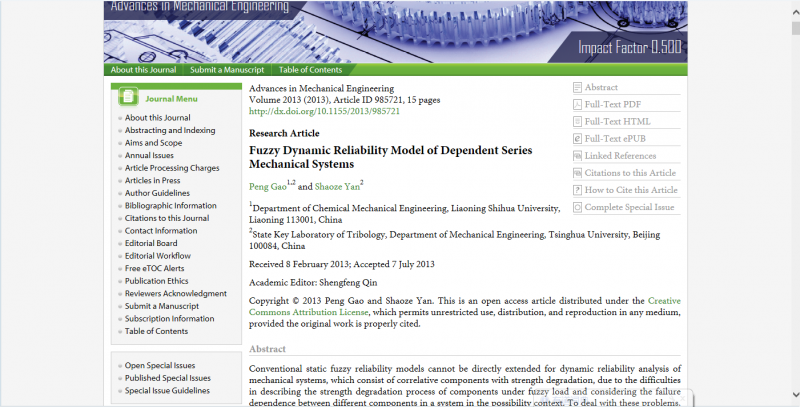Click the Impact Factor 0.500 banner text

click(630, 47)
